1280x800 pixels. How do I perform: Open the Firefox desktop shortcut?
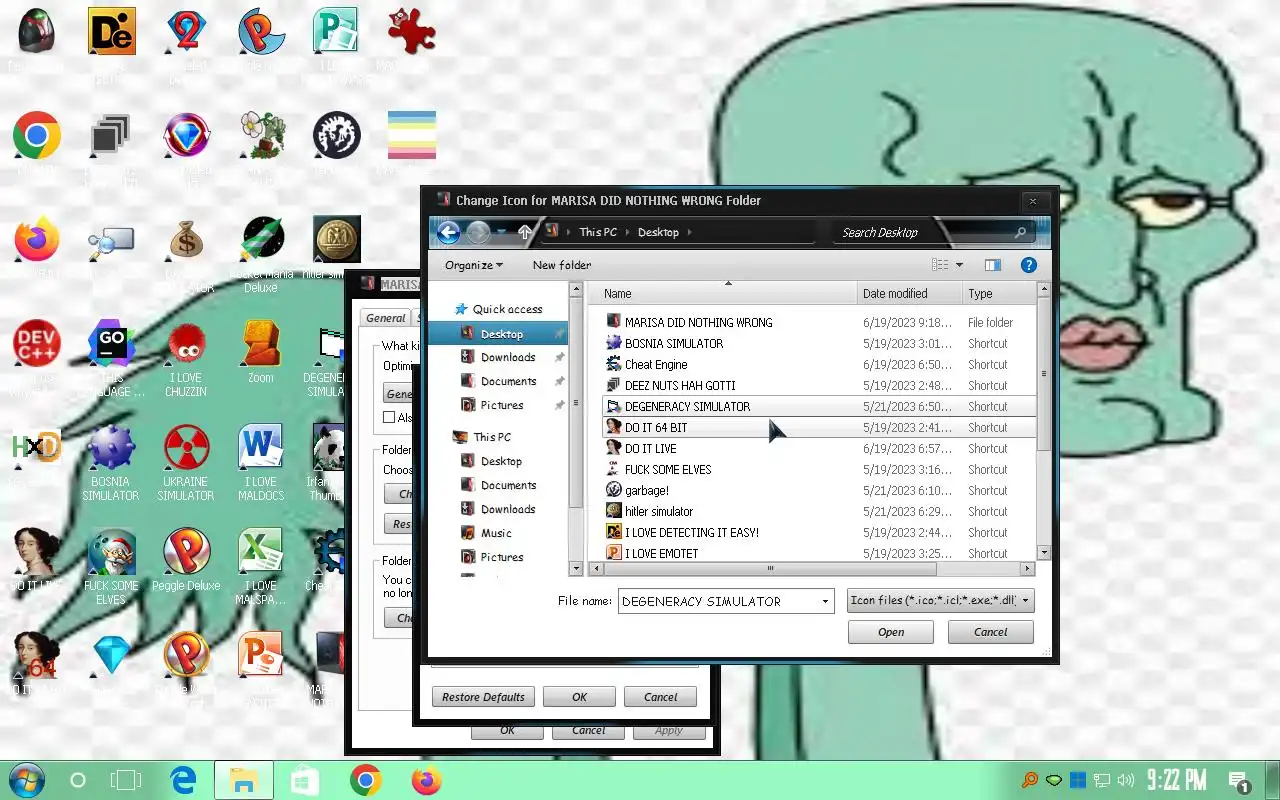tap(37, 240)
